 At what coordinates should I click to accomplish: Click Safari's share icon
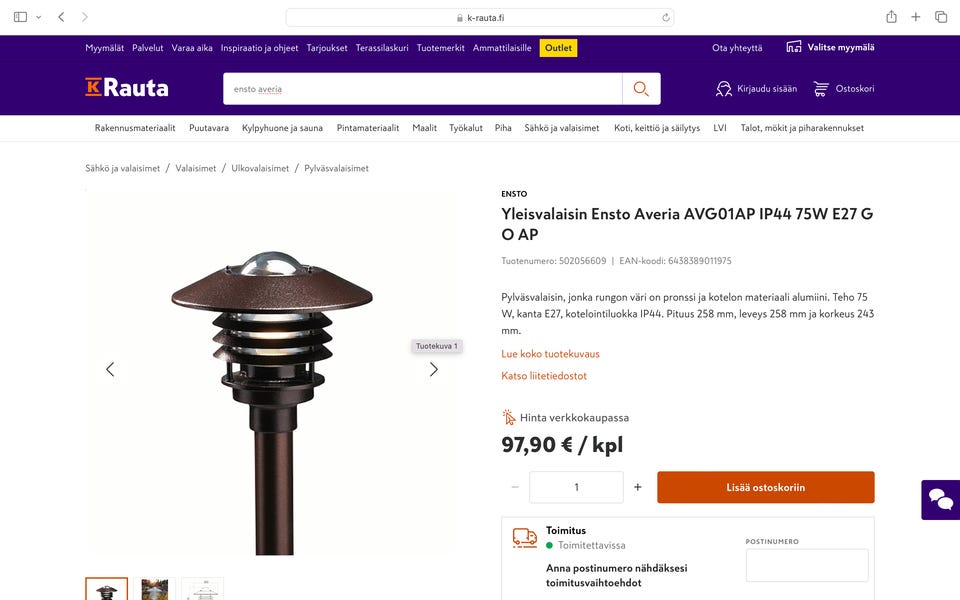pos(891,17)
